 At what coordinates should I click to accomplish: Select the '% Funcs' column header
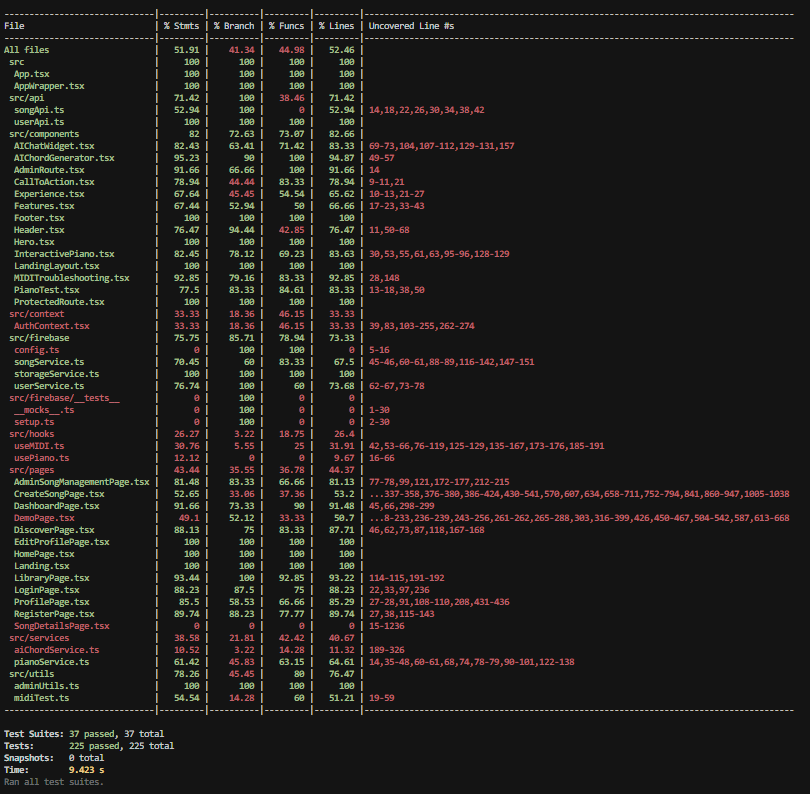pyautogui.click(x=286, y=26)
